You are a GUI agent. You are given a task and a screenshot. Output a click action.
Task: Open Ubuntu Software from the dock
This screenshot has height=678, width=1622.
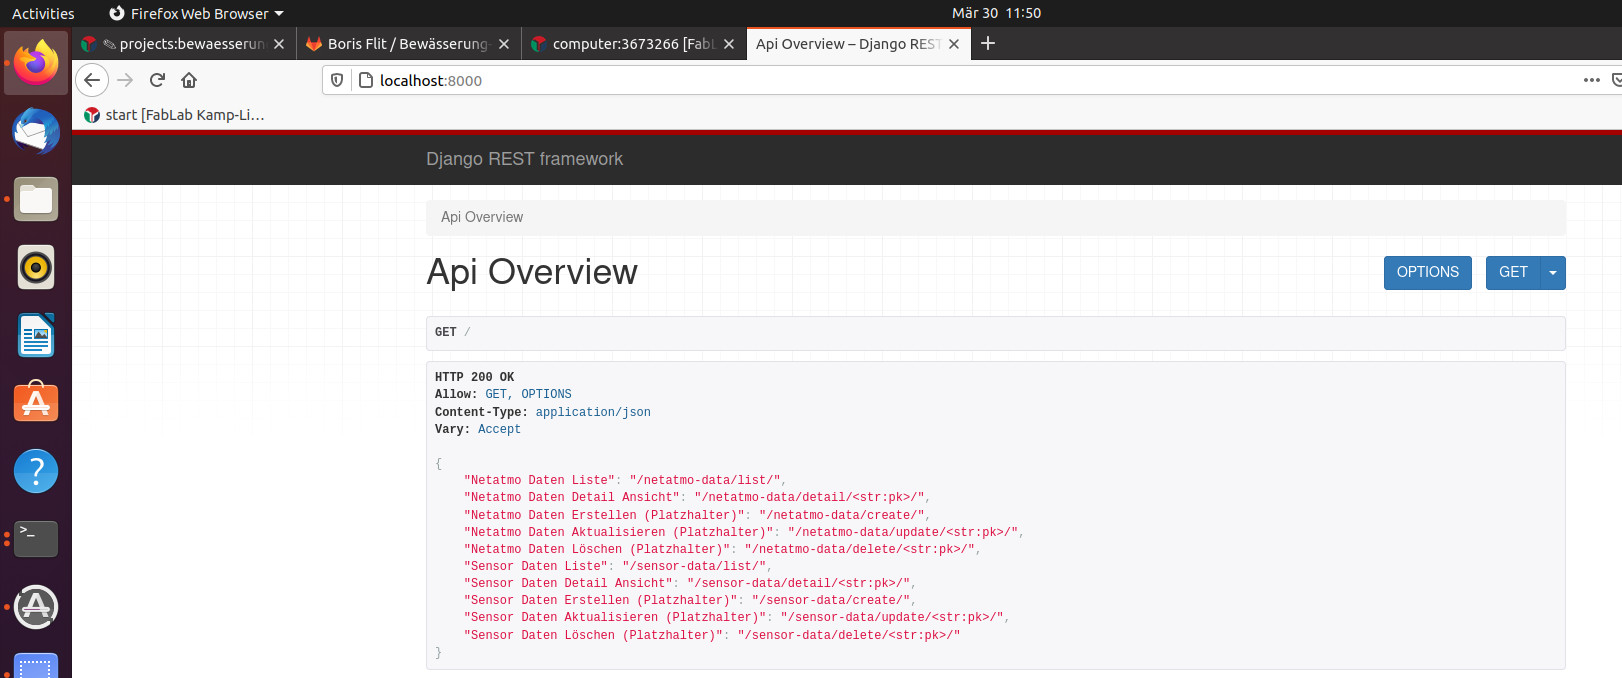click(x=36, y=403)
